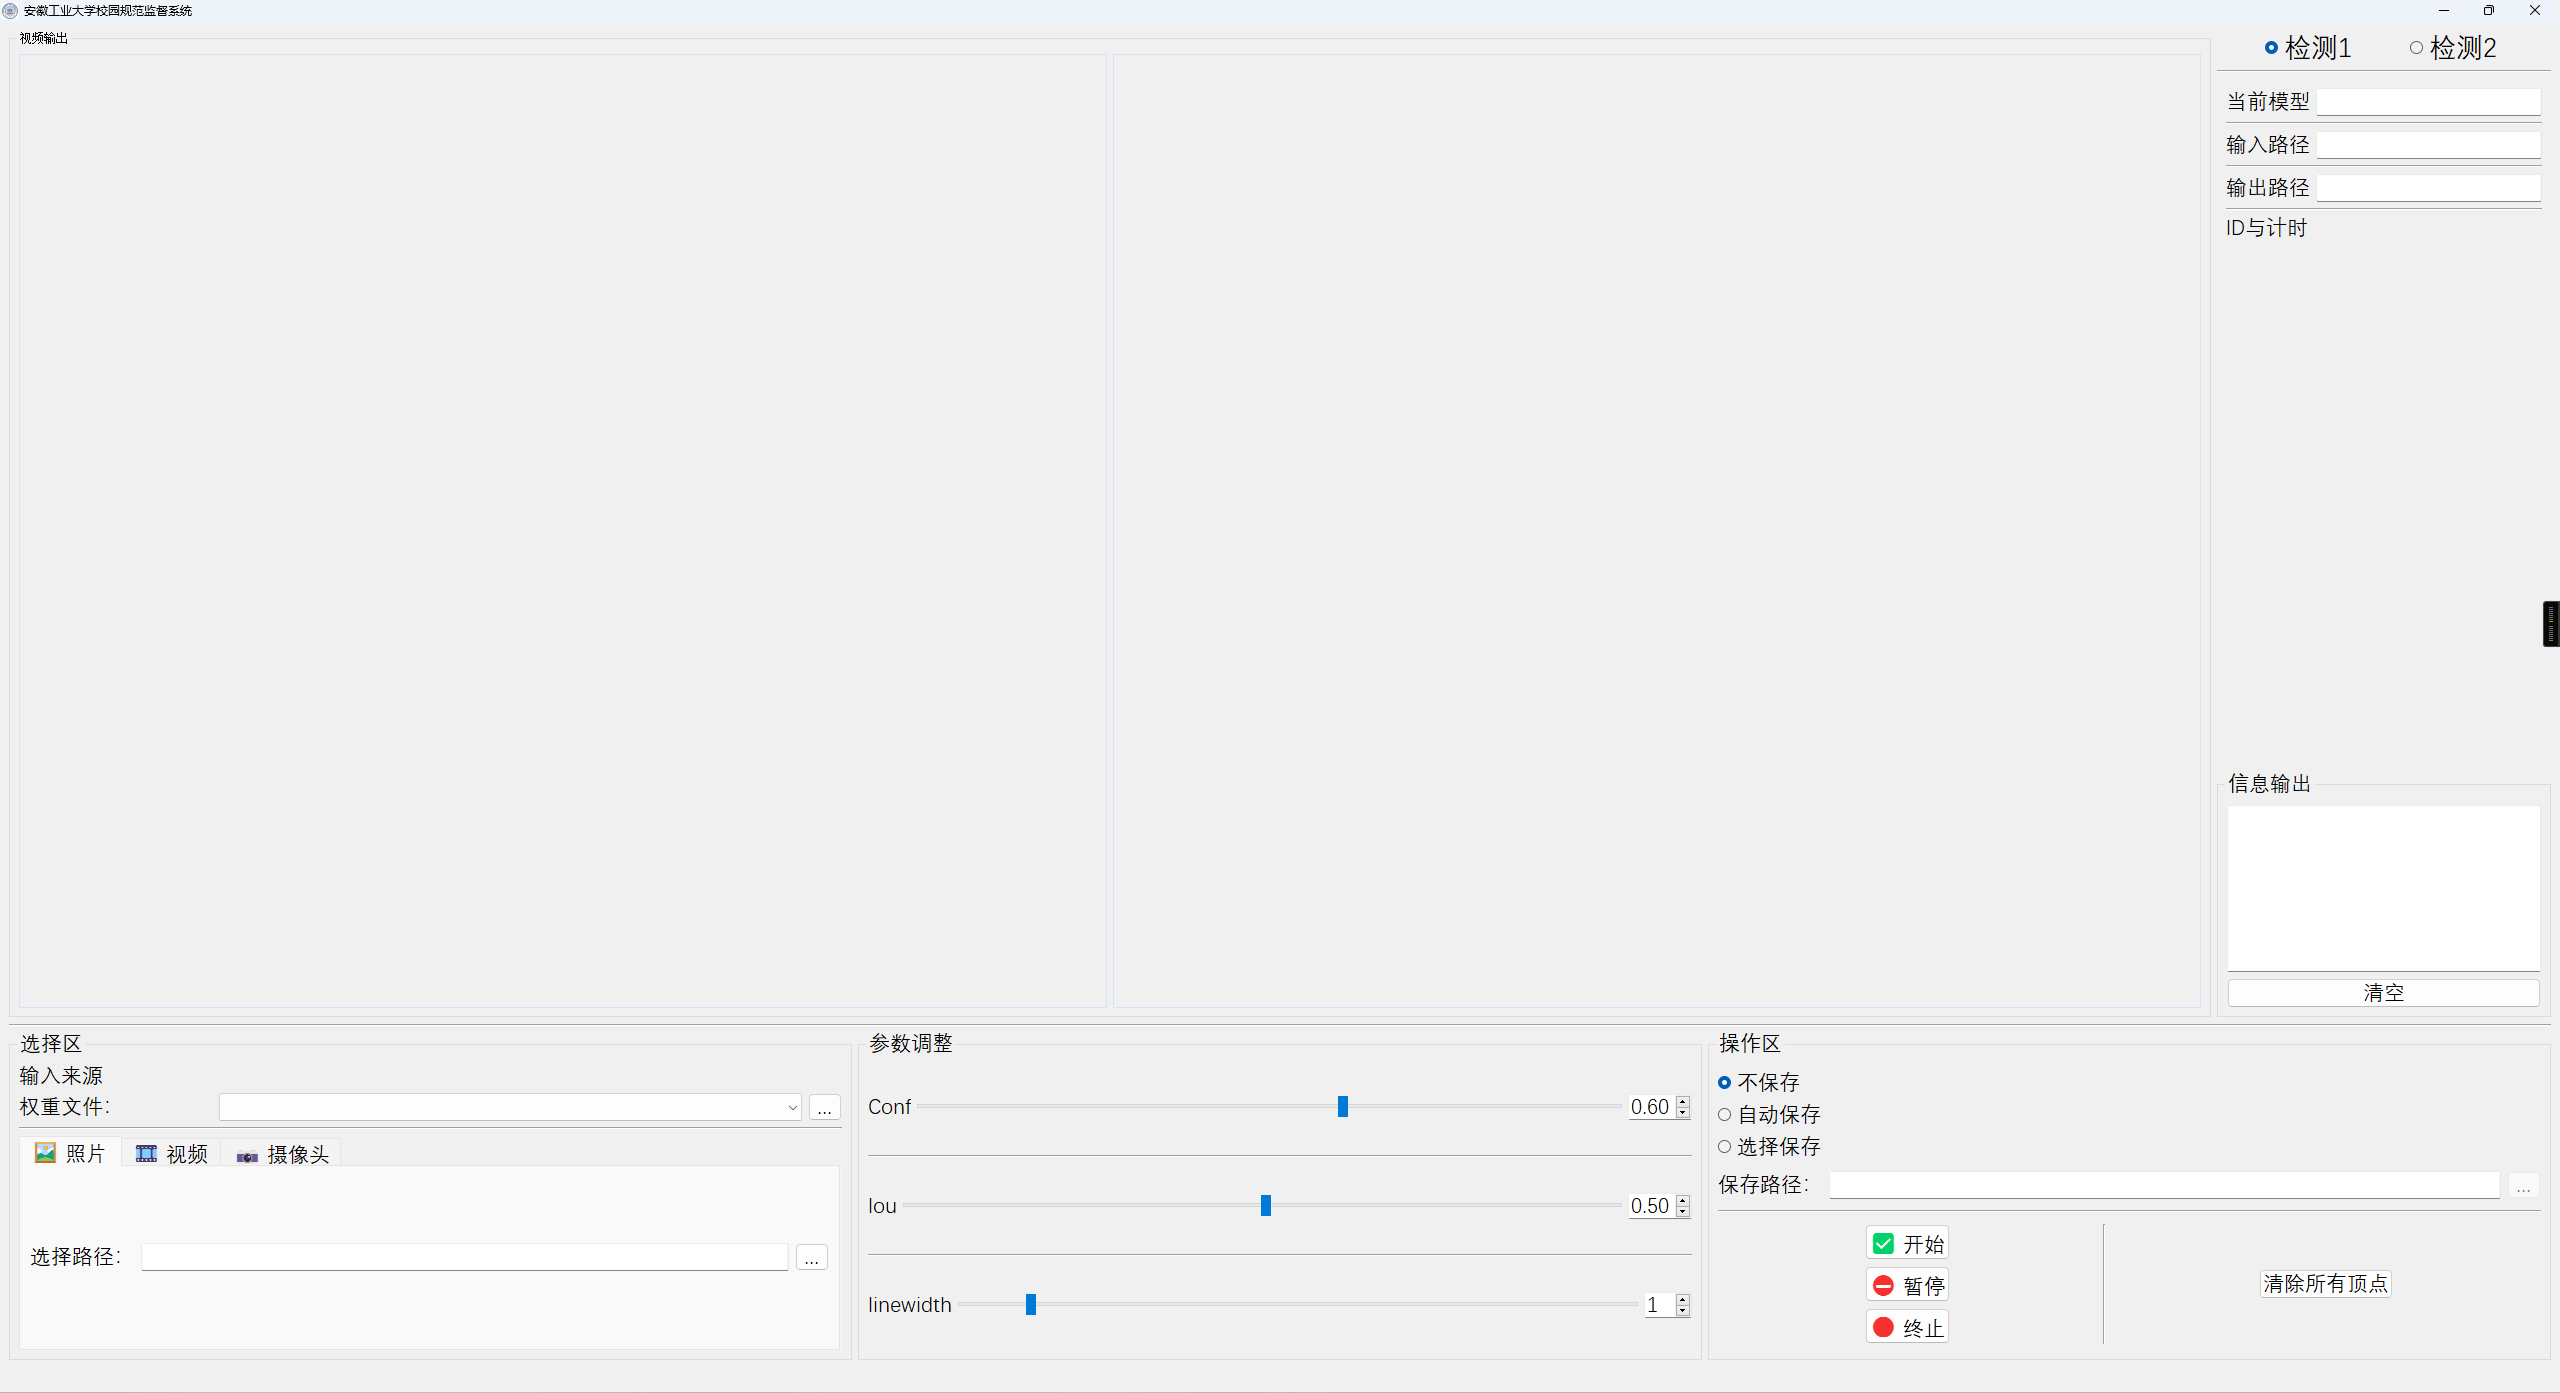Image resolution: width=2560 pixels, height=1393 pixels.
Task: Decrease Iou value with the down arrow
Action: coord(1683,1211)
